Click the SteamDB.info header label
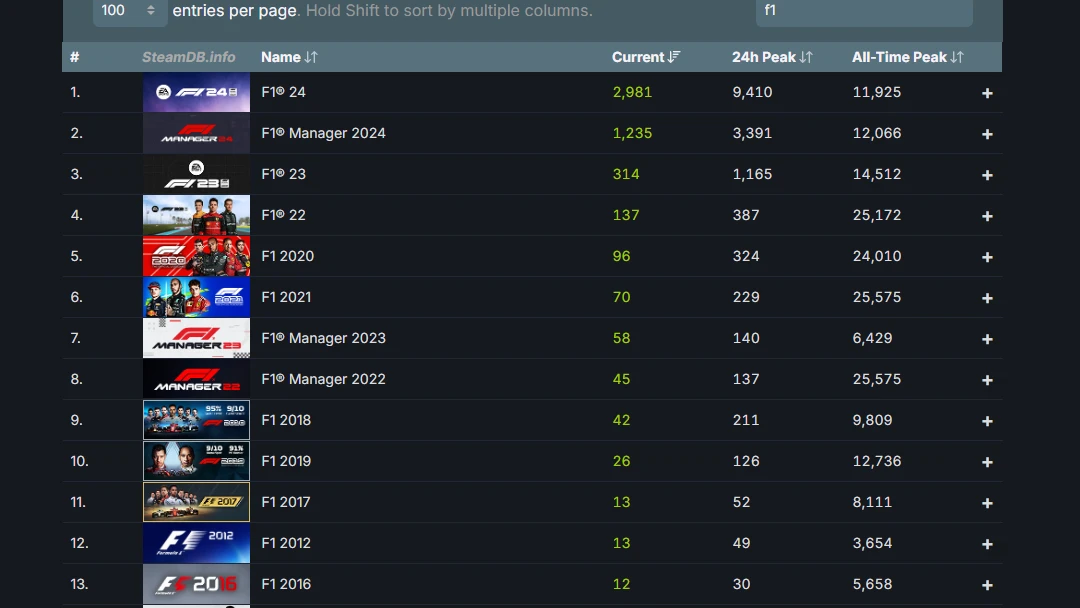 pos(188,57)
